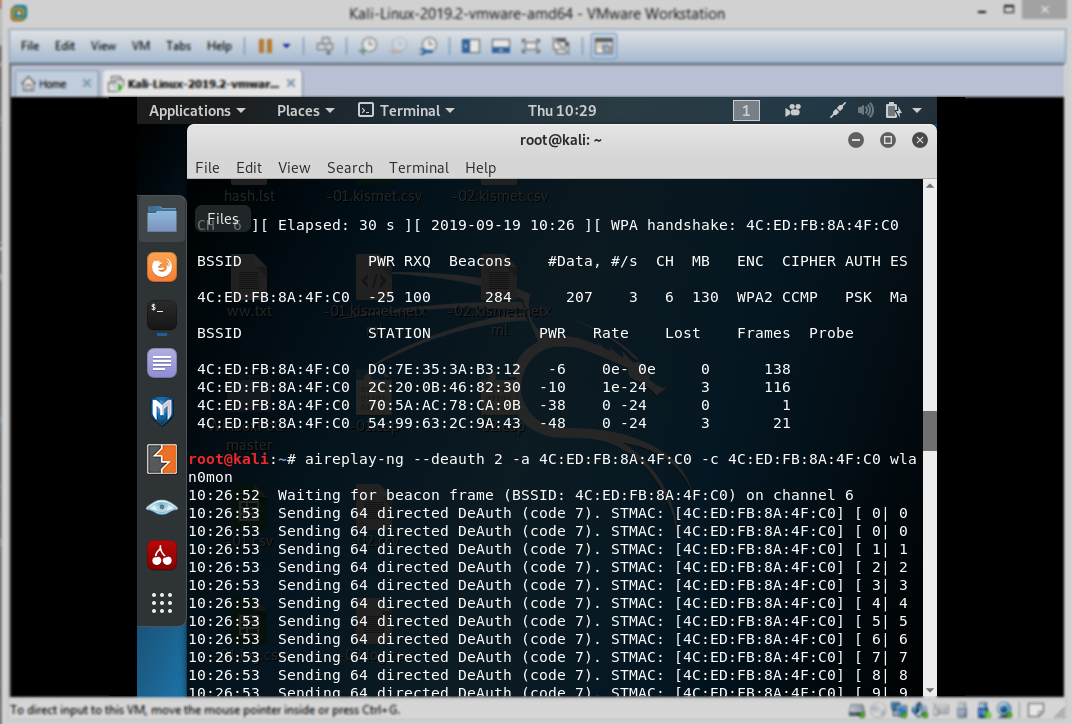Viewport: 1072px width, 724px height.
Task: Click the root@kali prompt text
Action: click(x=228, y=459)
